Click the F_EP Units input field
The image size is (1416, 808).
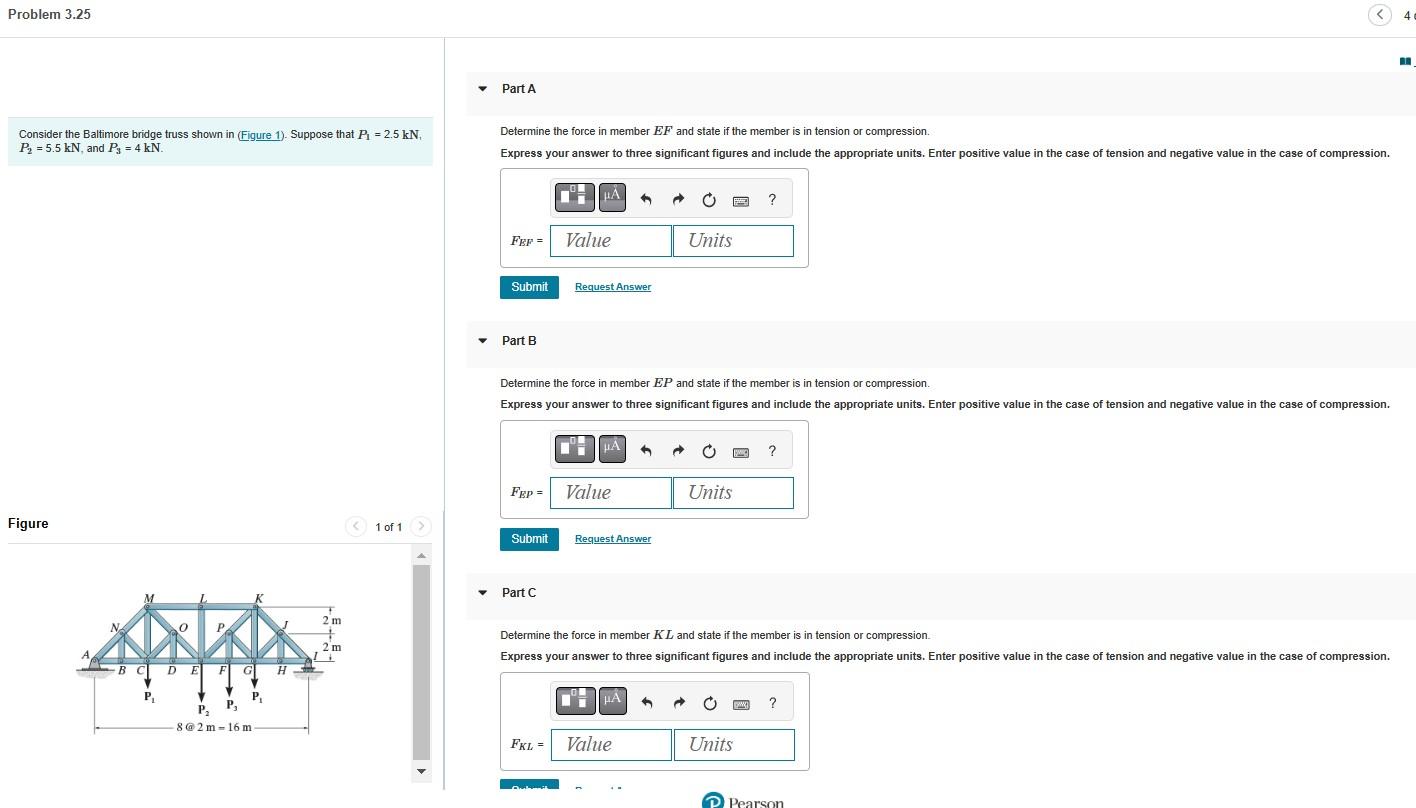pos(734,493)
